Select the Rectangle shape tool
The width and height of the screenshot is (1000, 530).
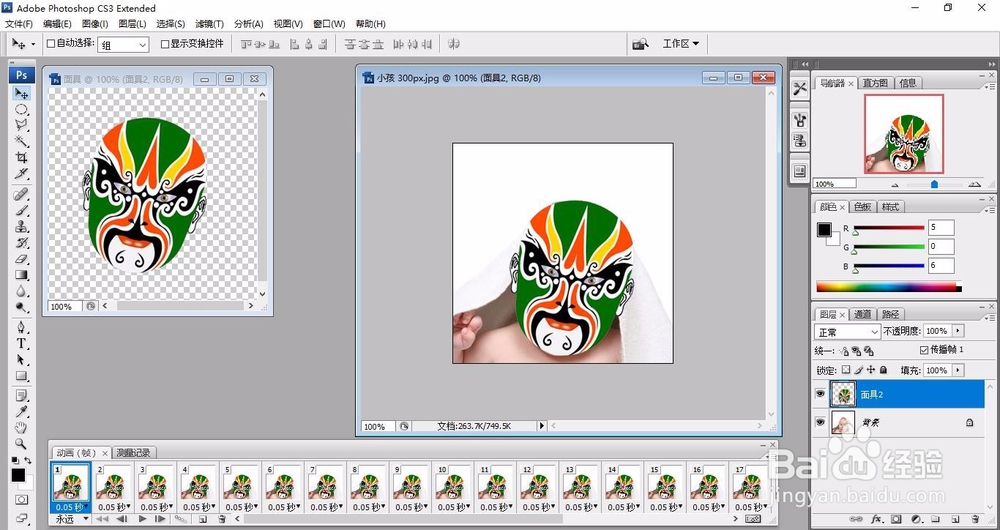click(x=21, y=376)
